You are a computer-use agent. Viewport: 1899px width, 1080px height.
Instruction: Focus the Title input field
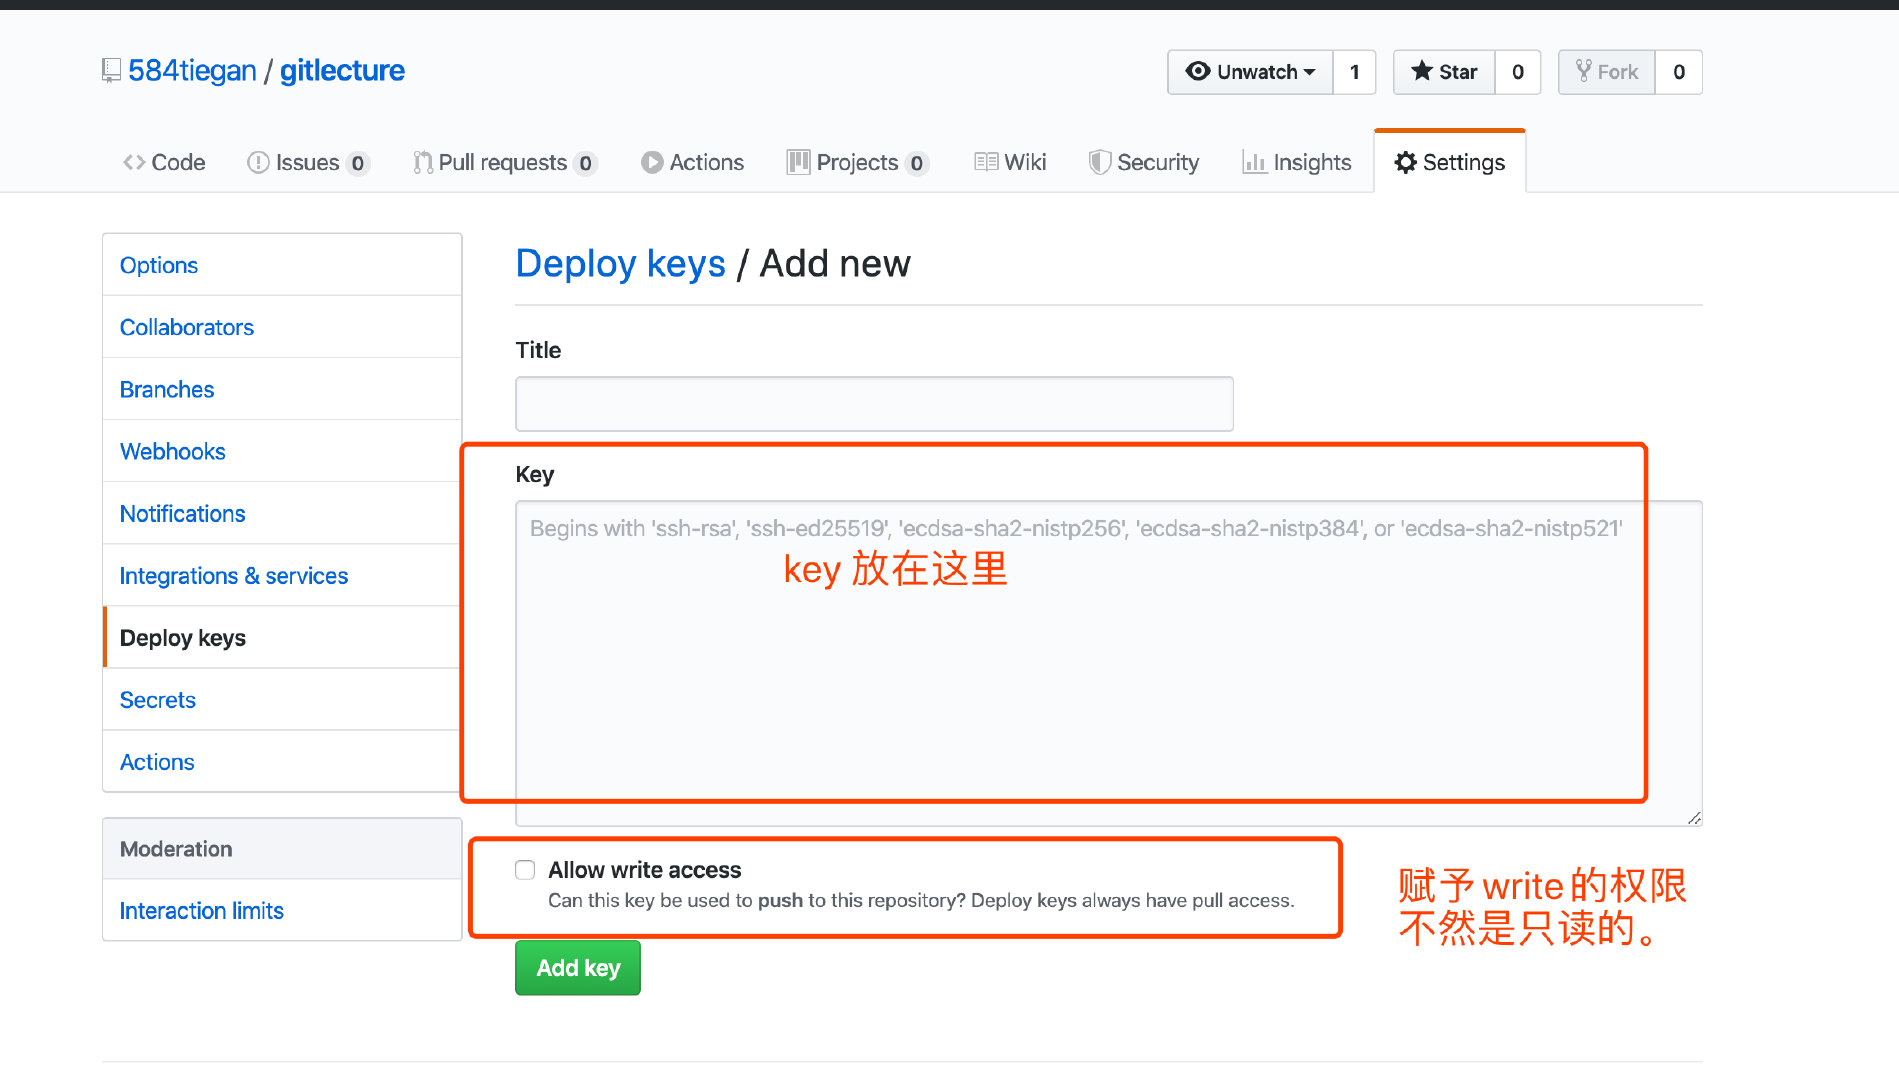[874, 404]
